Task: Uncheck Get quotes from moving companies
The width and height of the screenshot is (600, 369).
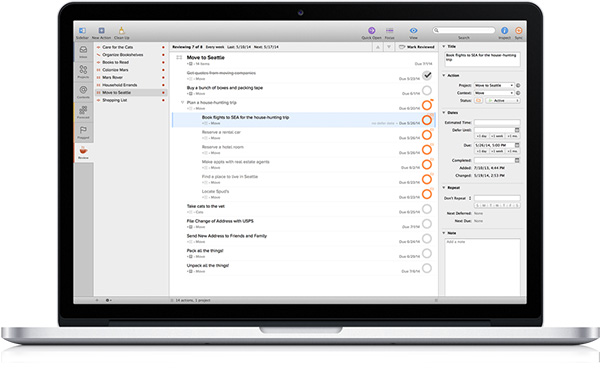Action: (427, 75)
